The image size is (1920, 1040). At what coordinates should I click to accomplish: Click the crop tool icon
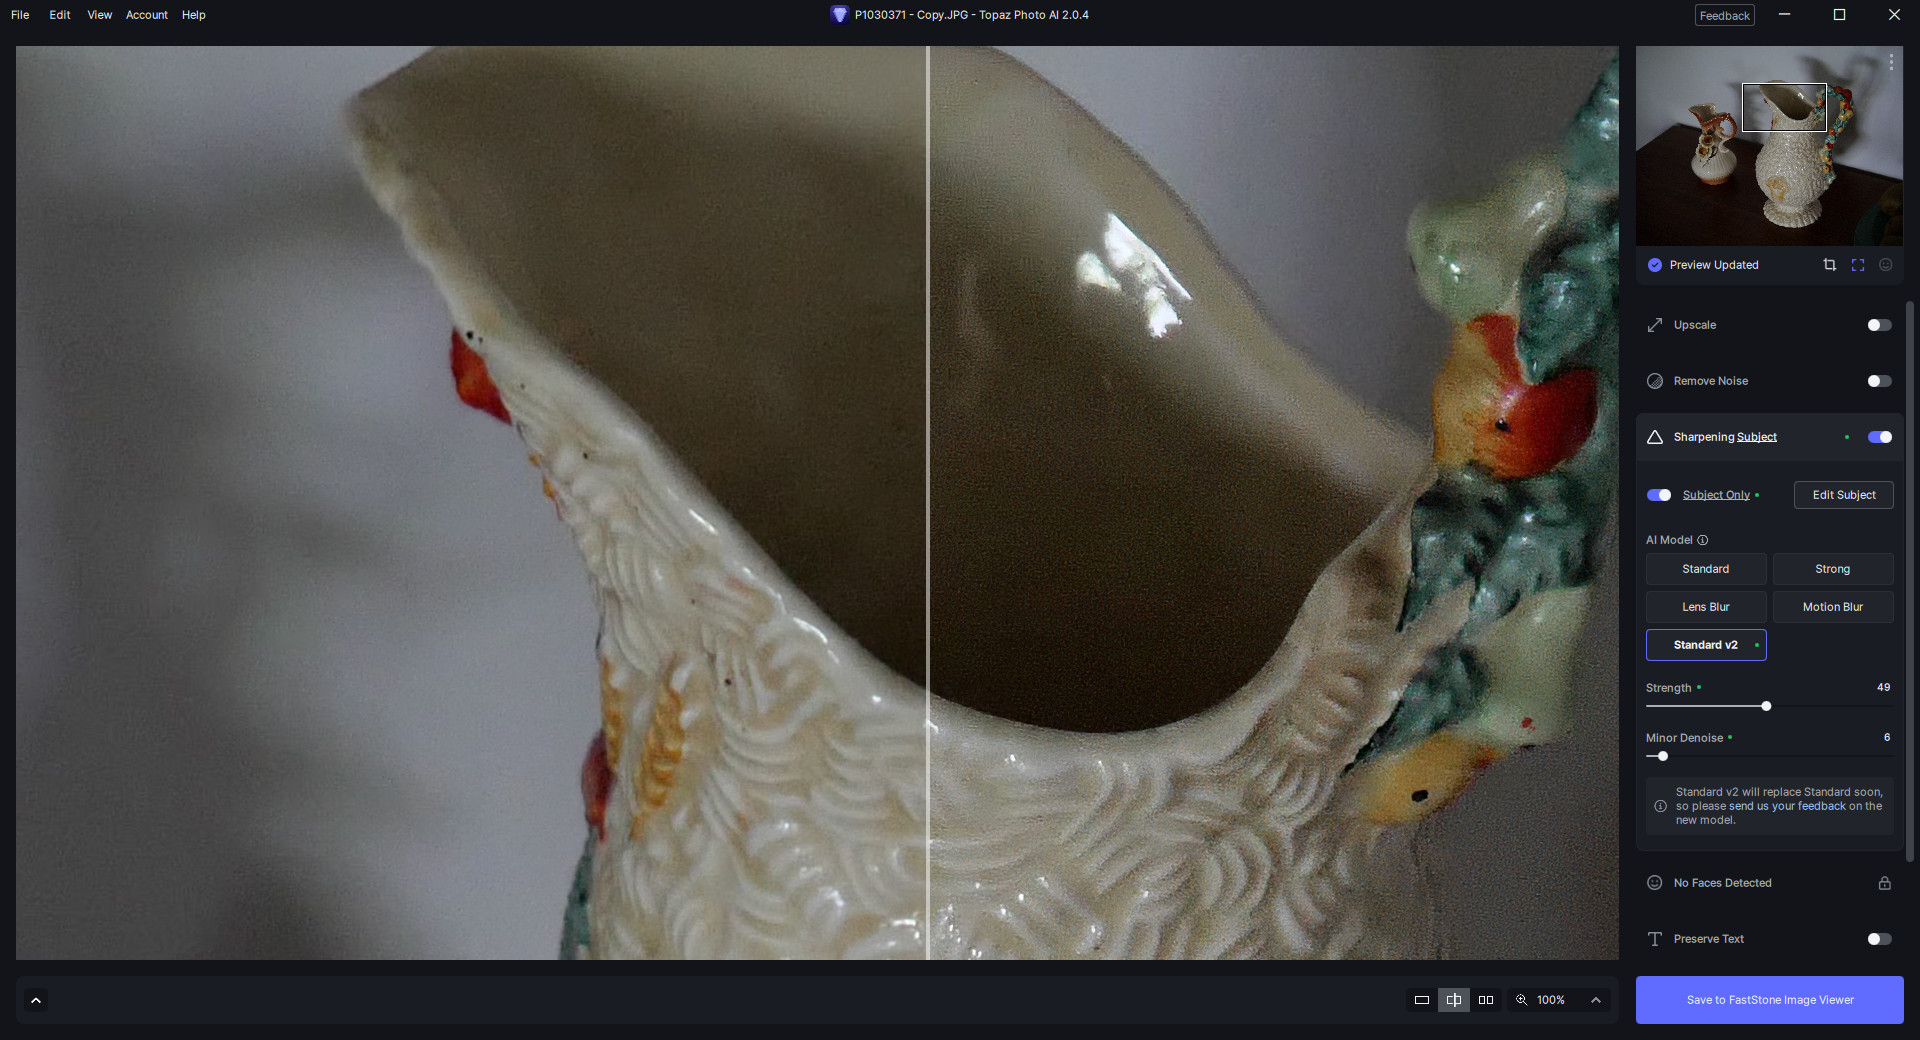[x=1829, y=265]
